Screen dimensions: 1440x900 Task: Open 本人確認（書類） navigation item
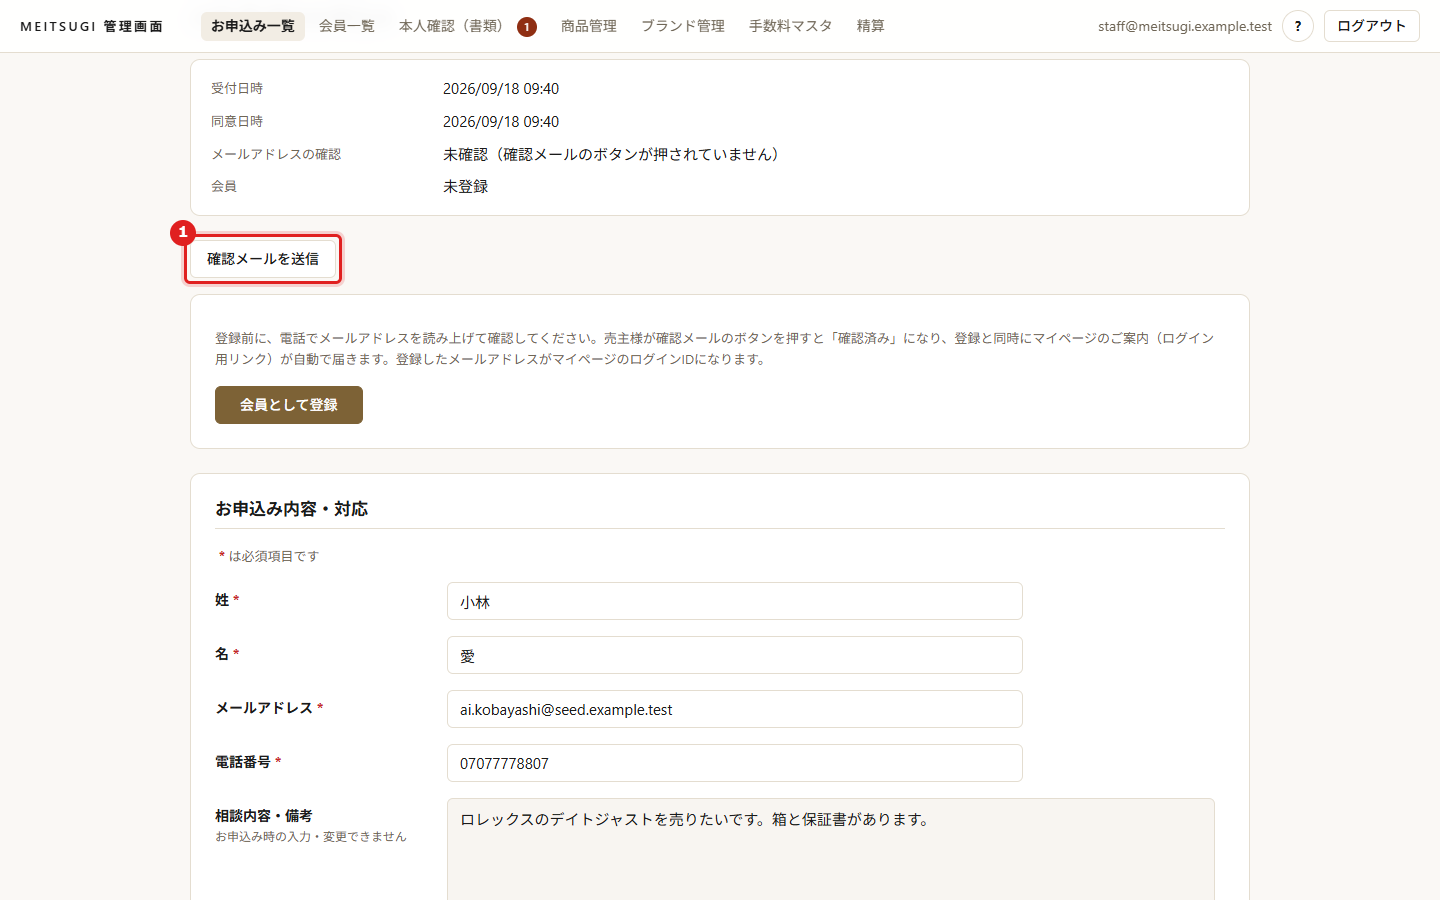[467, 26]
